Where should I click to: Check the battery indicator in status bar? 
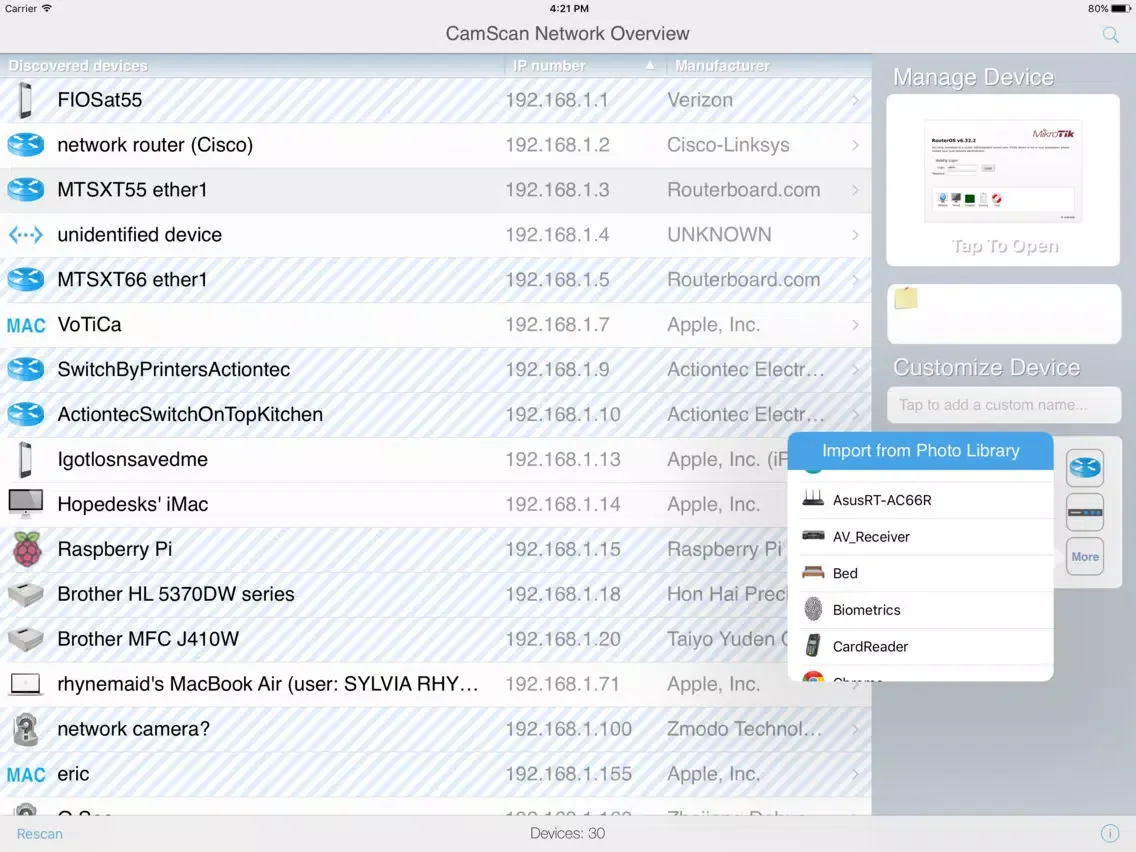pyautogui.click(x=1121, y=9)
